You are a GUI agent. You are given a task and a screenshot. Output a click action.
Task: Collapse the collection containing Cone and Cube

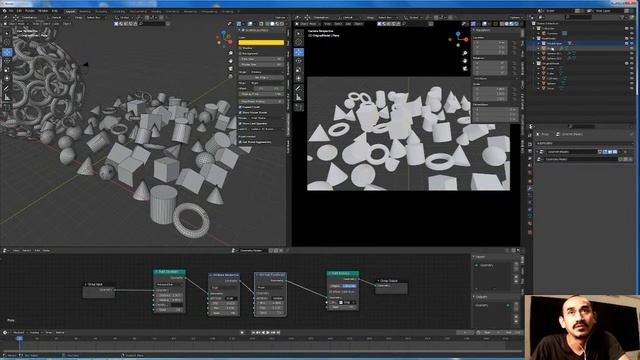[x=534, y=64]
